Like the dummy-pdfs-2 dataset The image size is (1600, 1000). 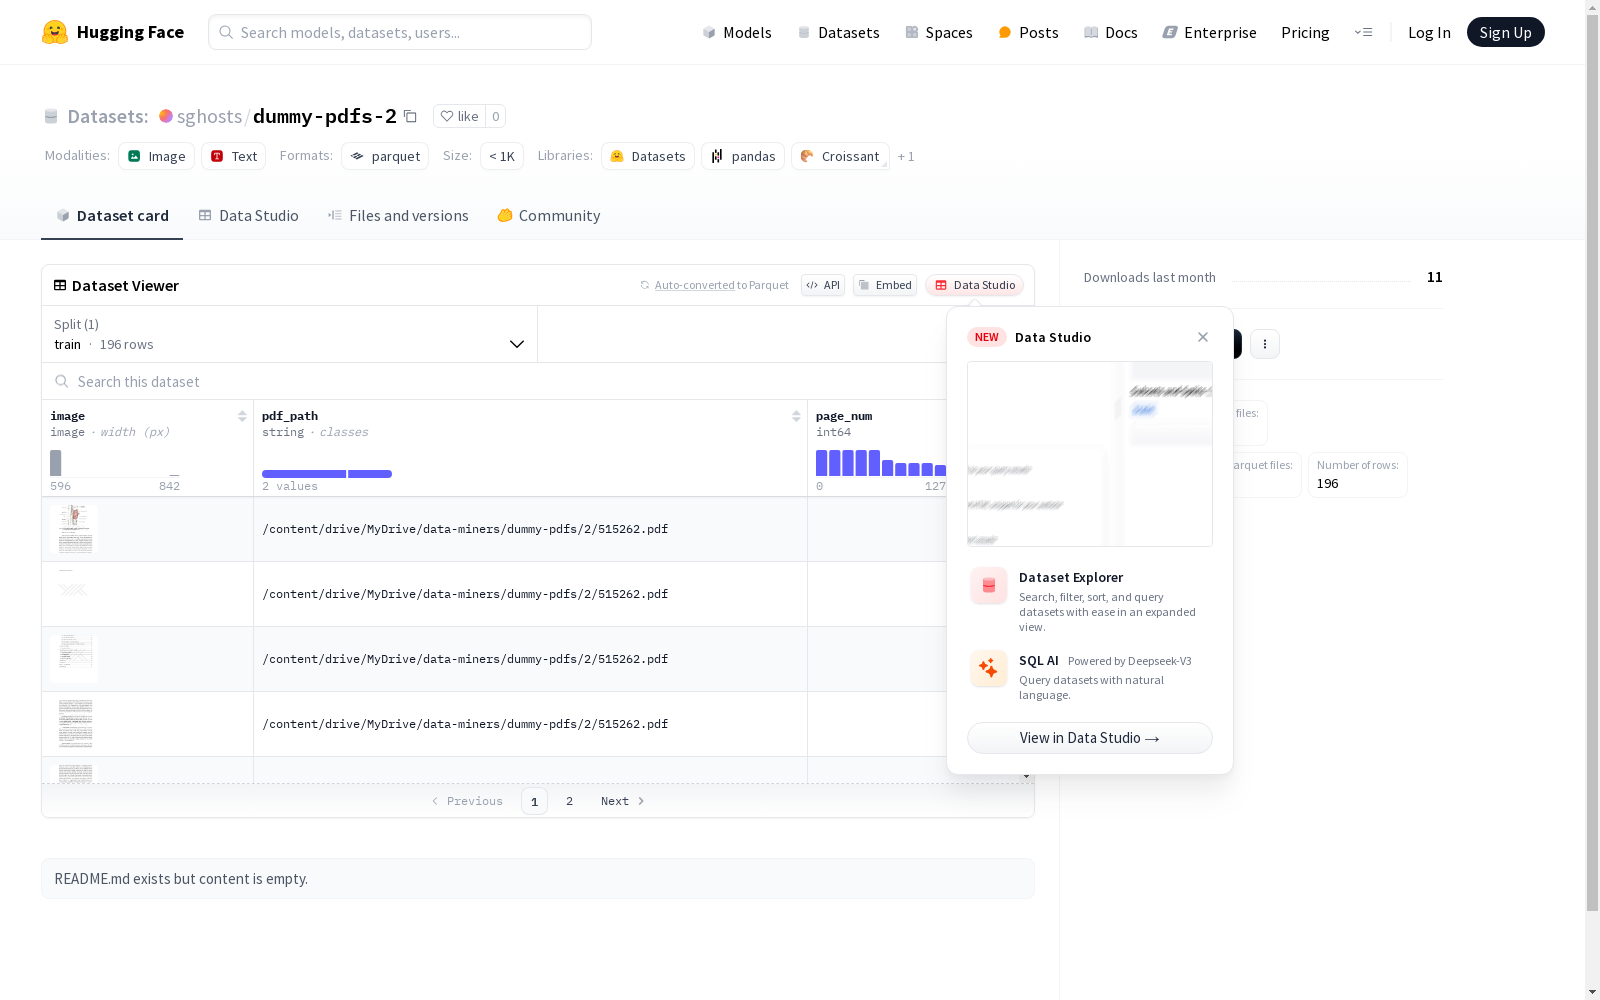460,116
